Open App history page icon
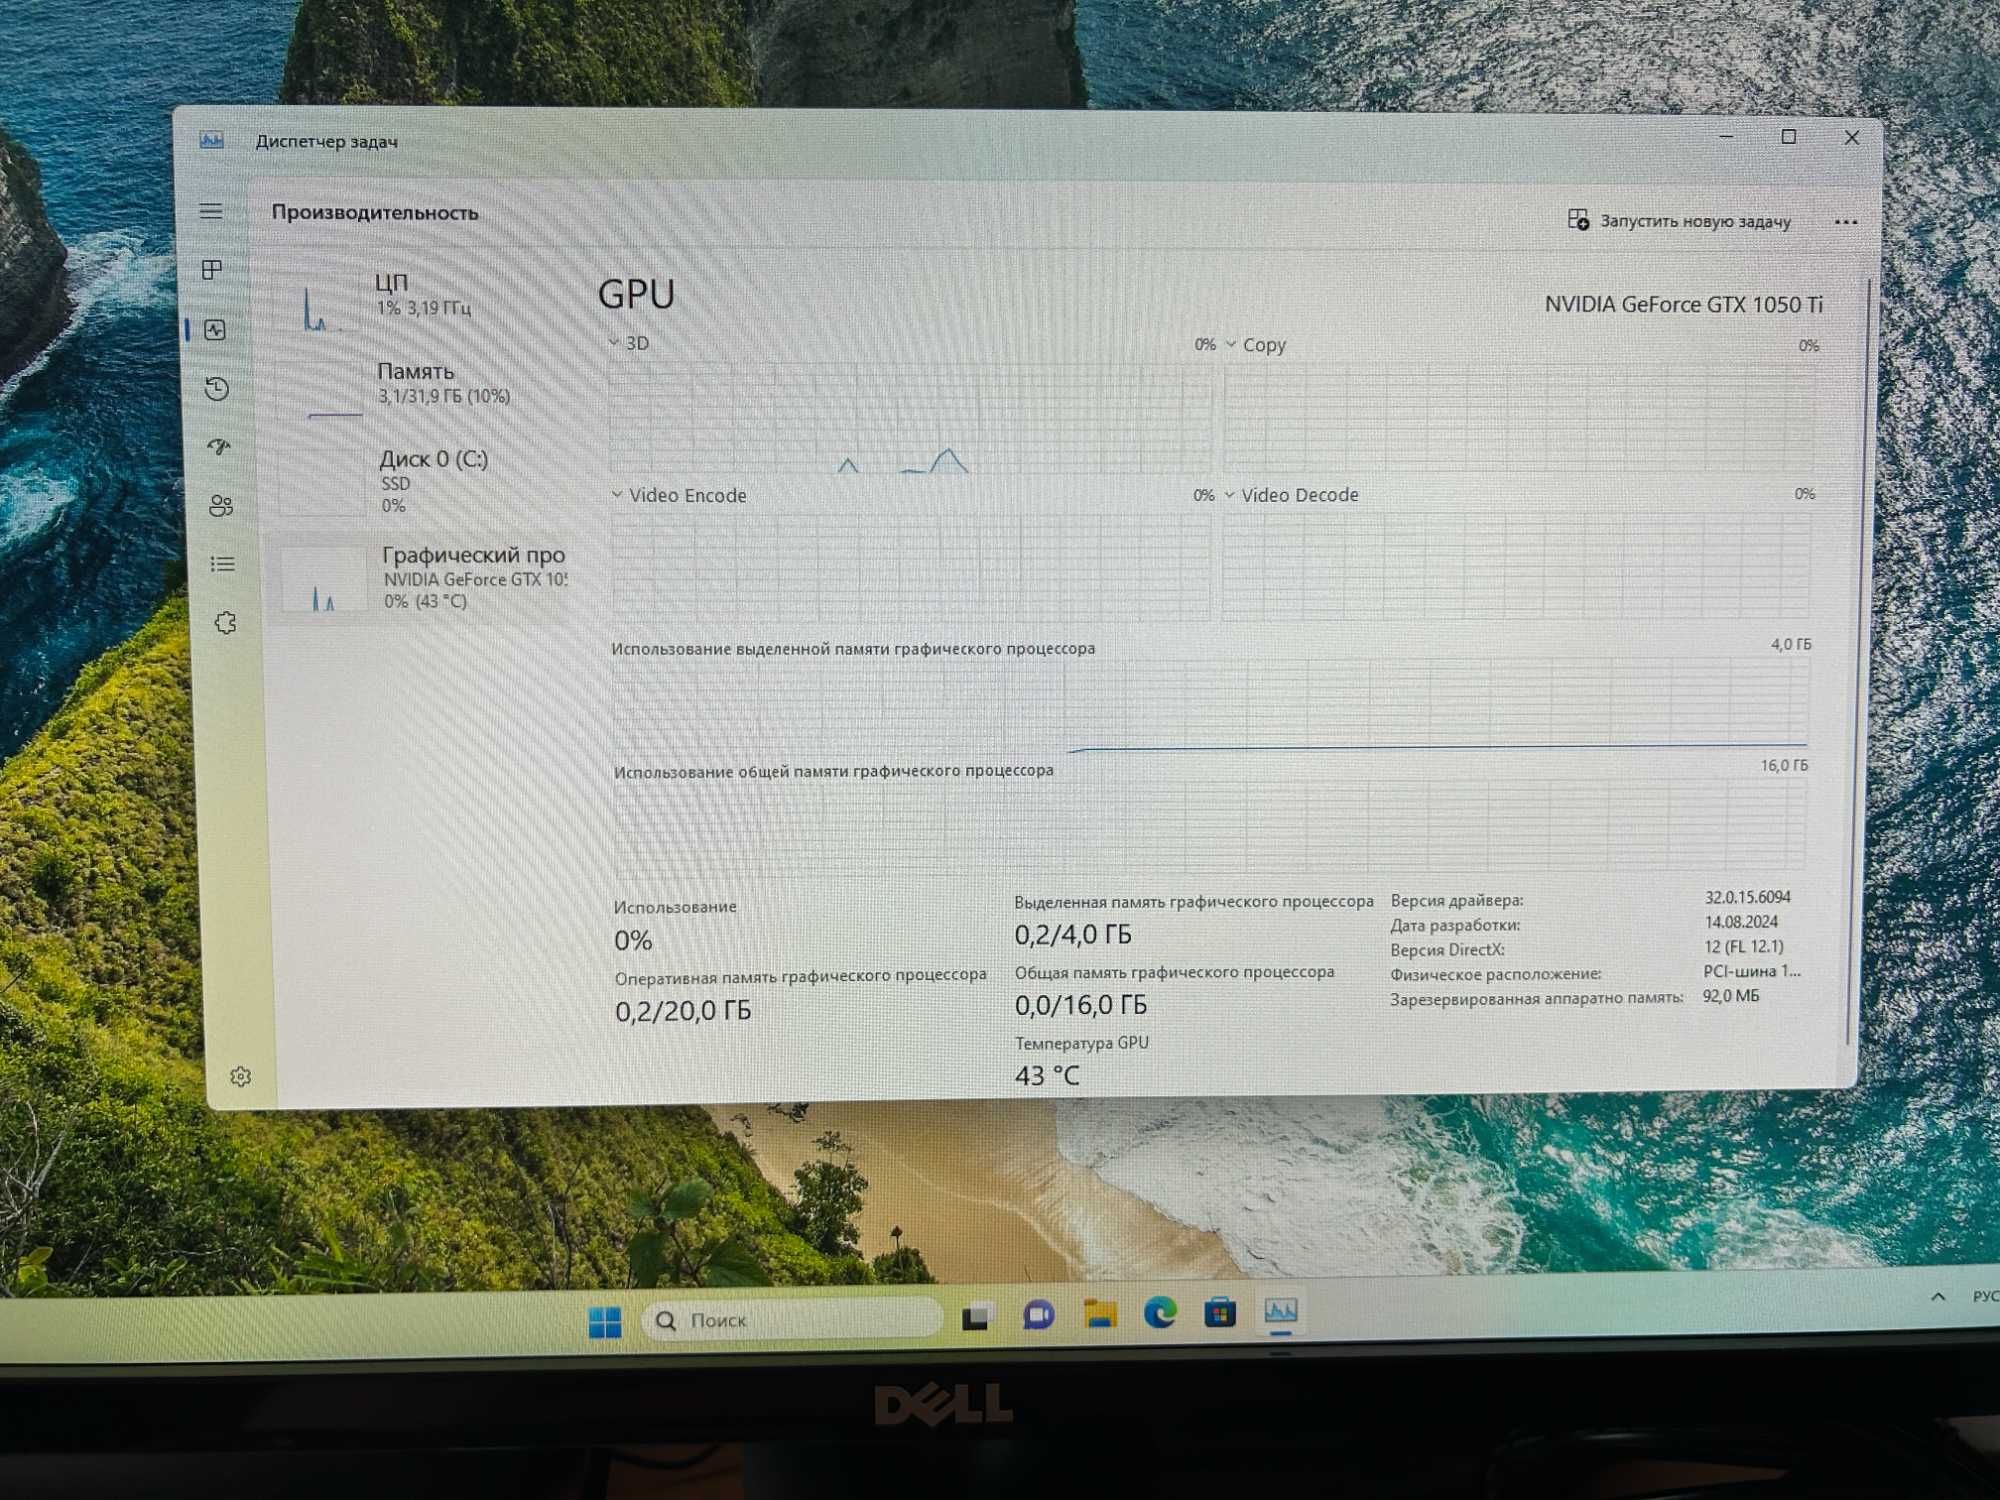This screenshot has width=2000, height=1500. (217, 388)
